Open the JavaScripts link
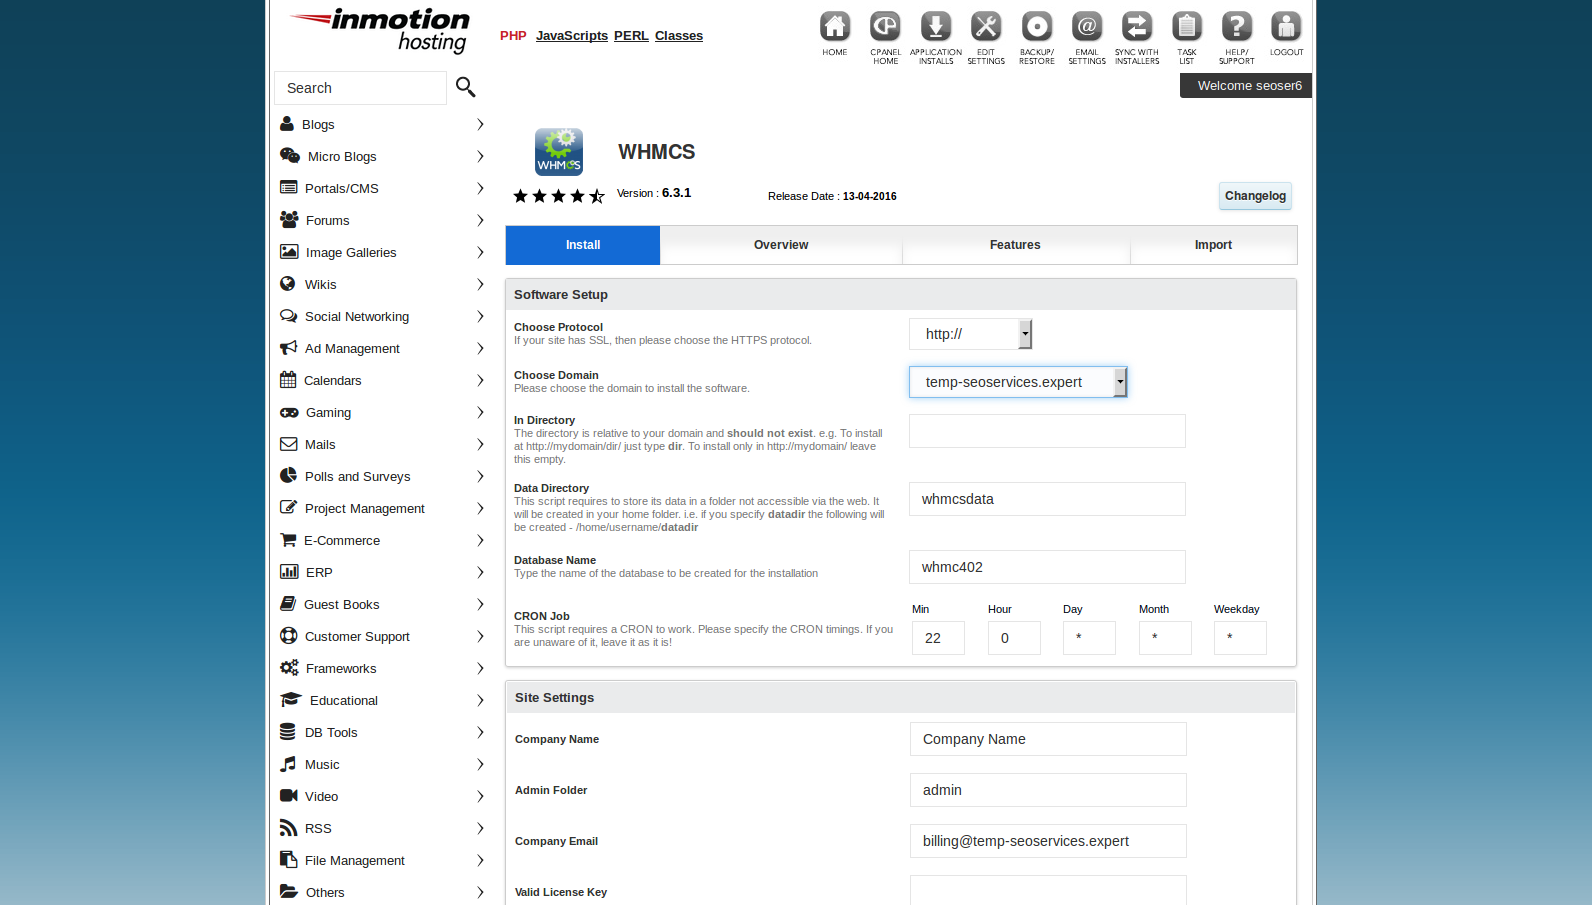This screenshot has height=905, width=1592. (x=571, y=36)
